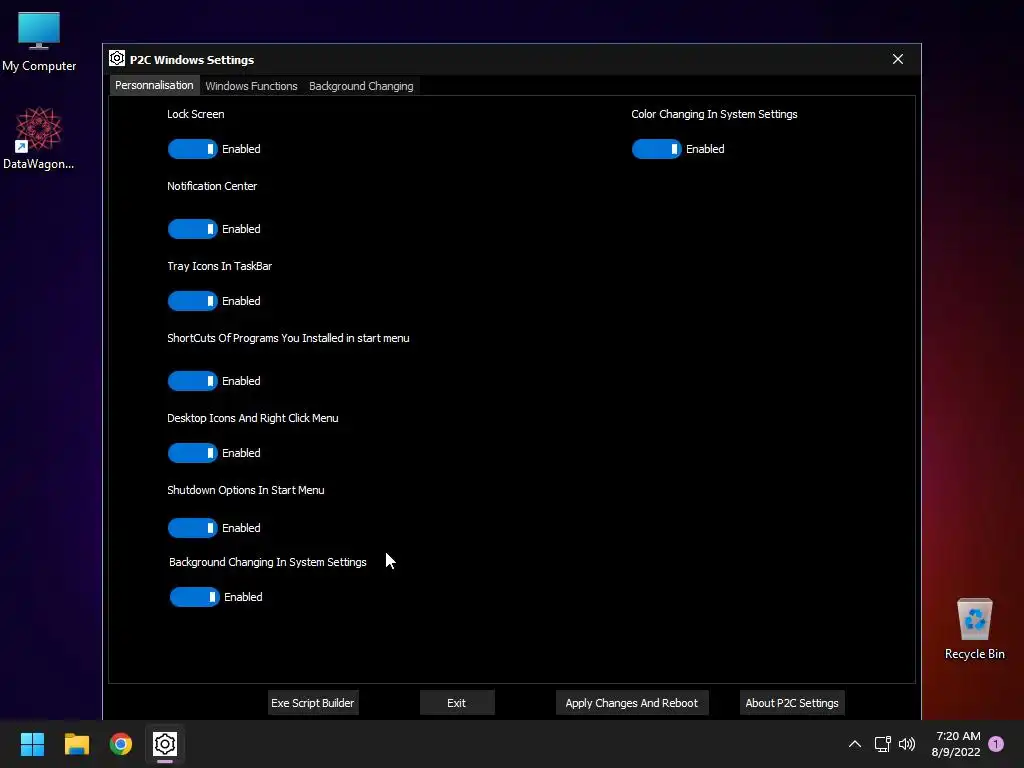Select the DataWagon desktop shortcut

pos(39,138)
